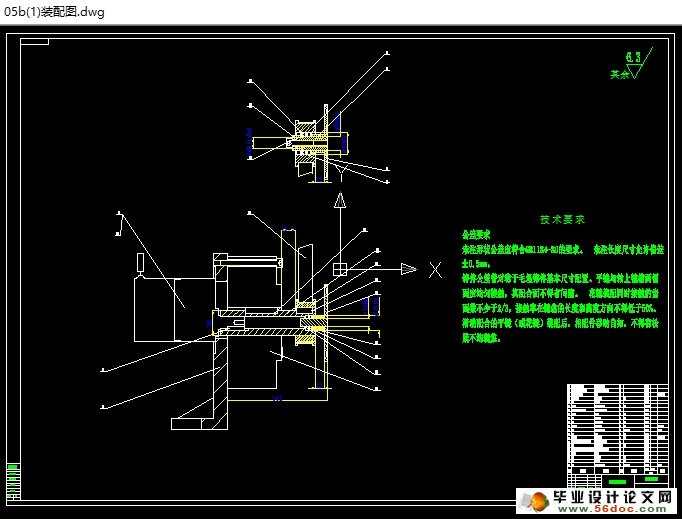This screenshot has height=519, width=682.
Task: Select the parts list table
Action: click(x=616, y=429)
